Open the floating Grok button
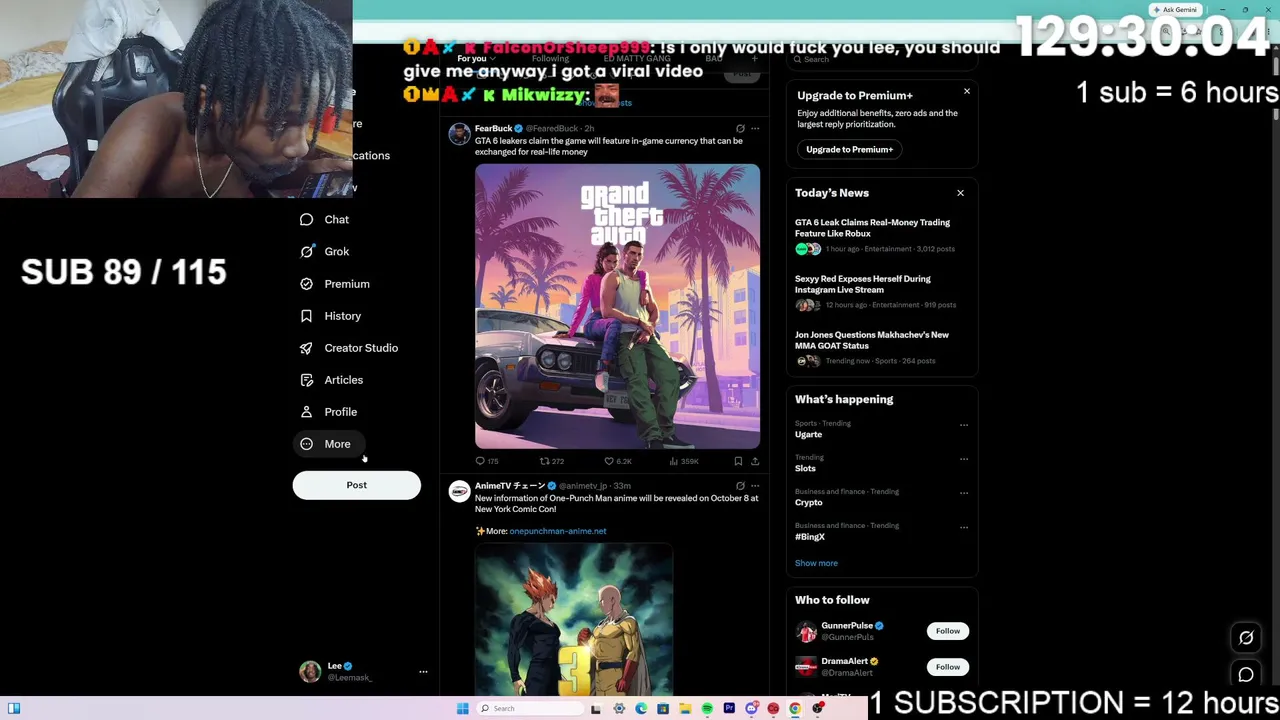 pyautogui.click(x=1246, y=638)
